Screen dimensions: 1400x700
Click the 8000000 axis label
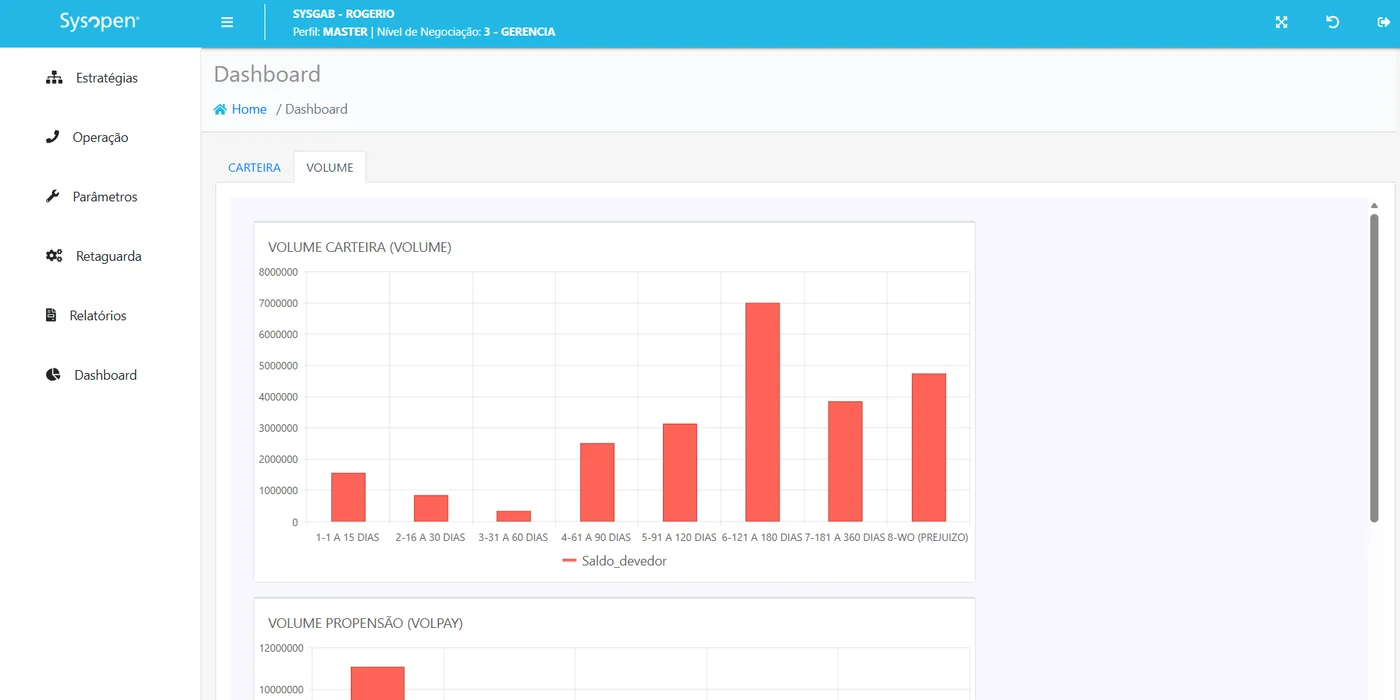[278, 272]
